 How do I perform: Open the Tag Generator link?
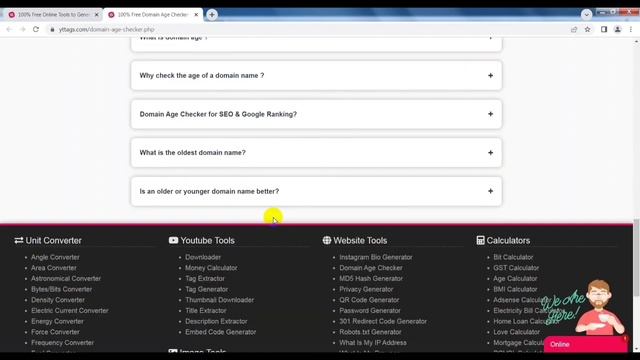click(x=207, y=289)
